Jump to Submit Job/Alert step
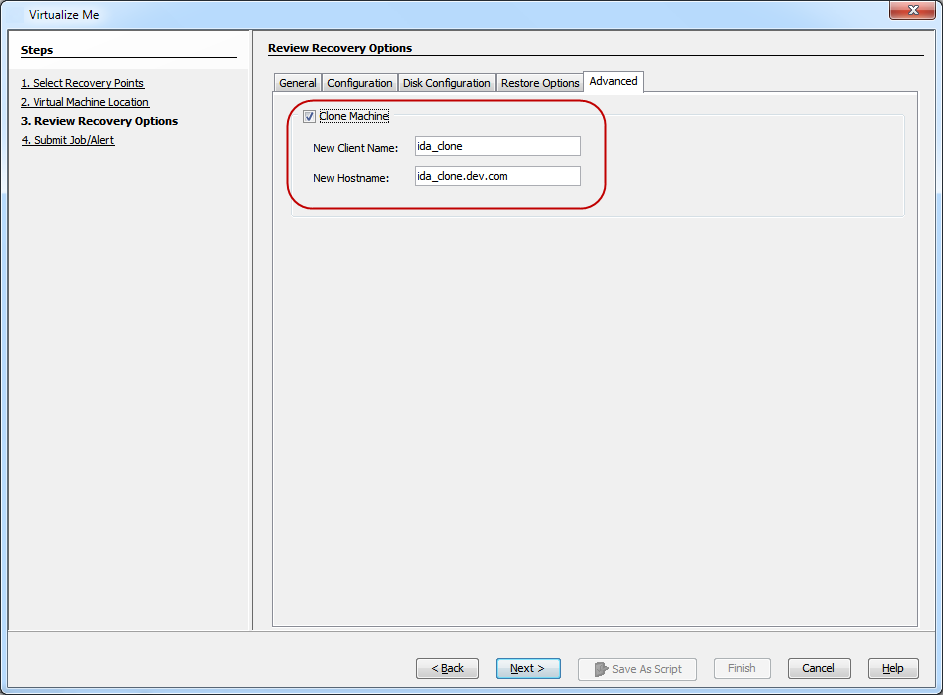943x695 pixels. (68, 140)
